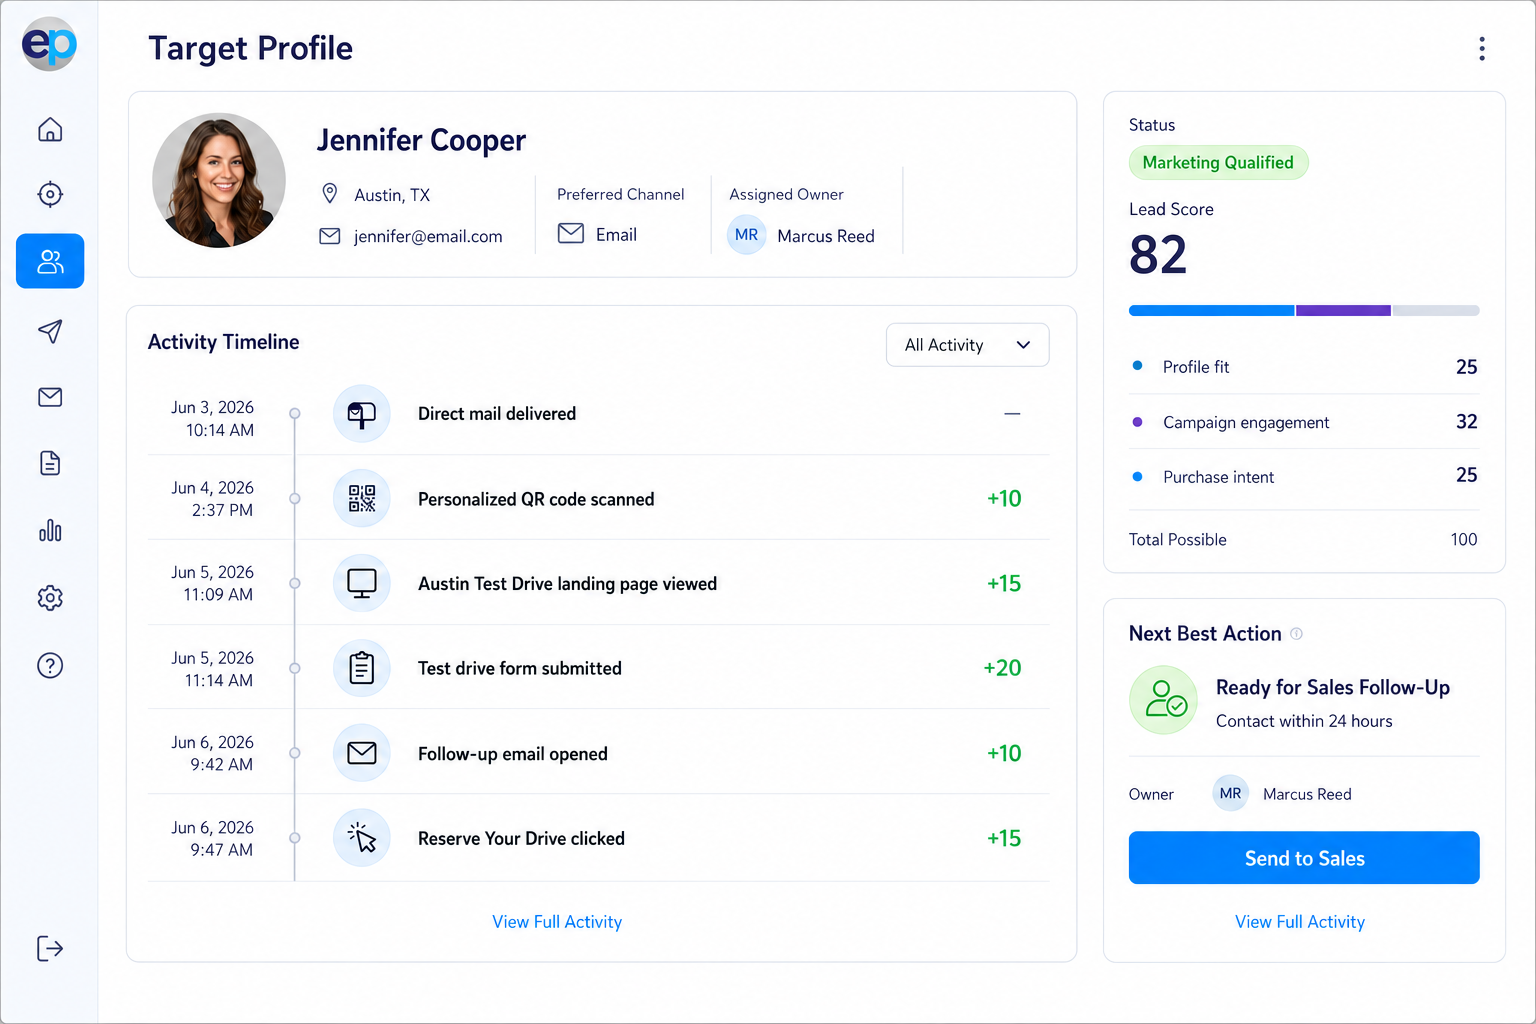Open the All Activity dropdown
Screen dimensions: 1536x1024
click(967, 345)
